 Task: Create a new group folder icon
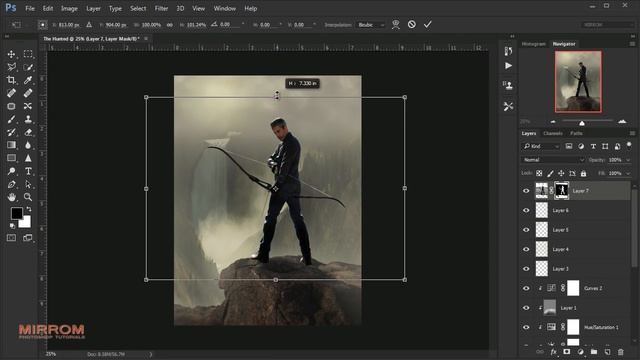coord(594,351)
